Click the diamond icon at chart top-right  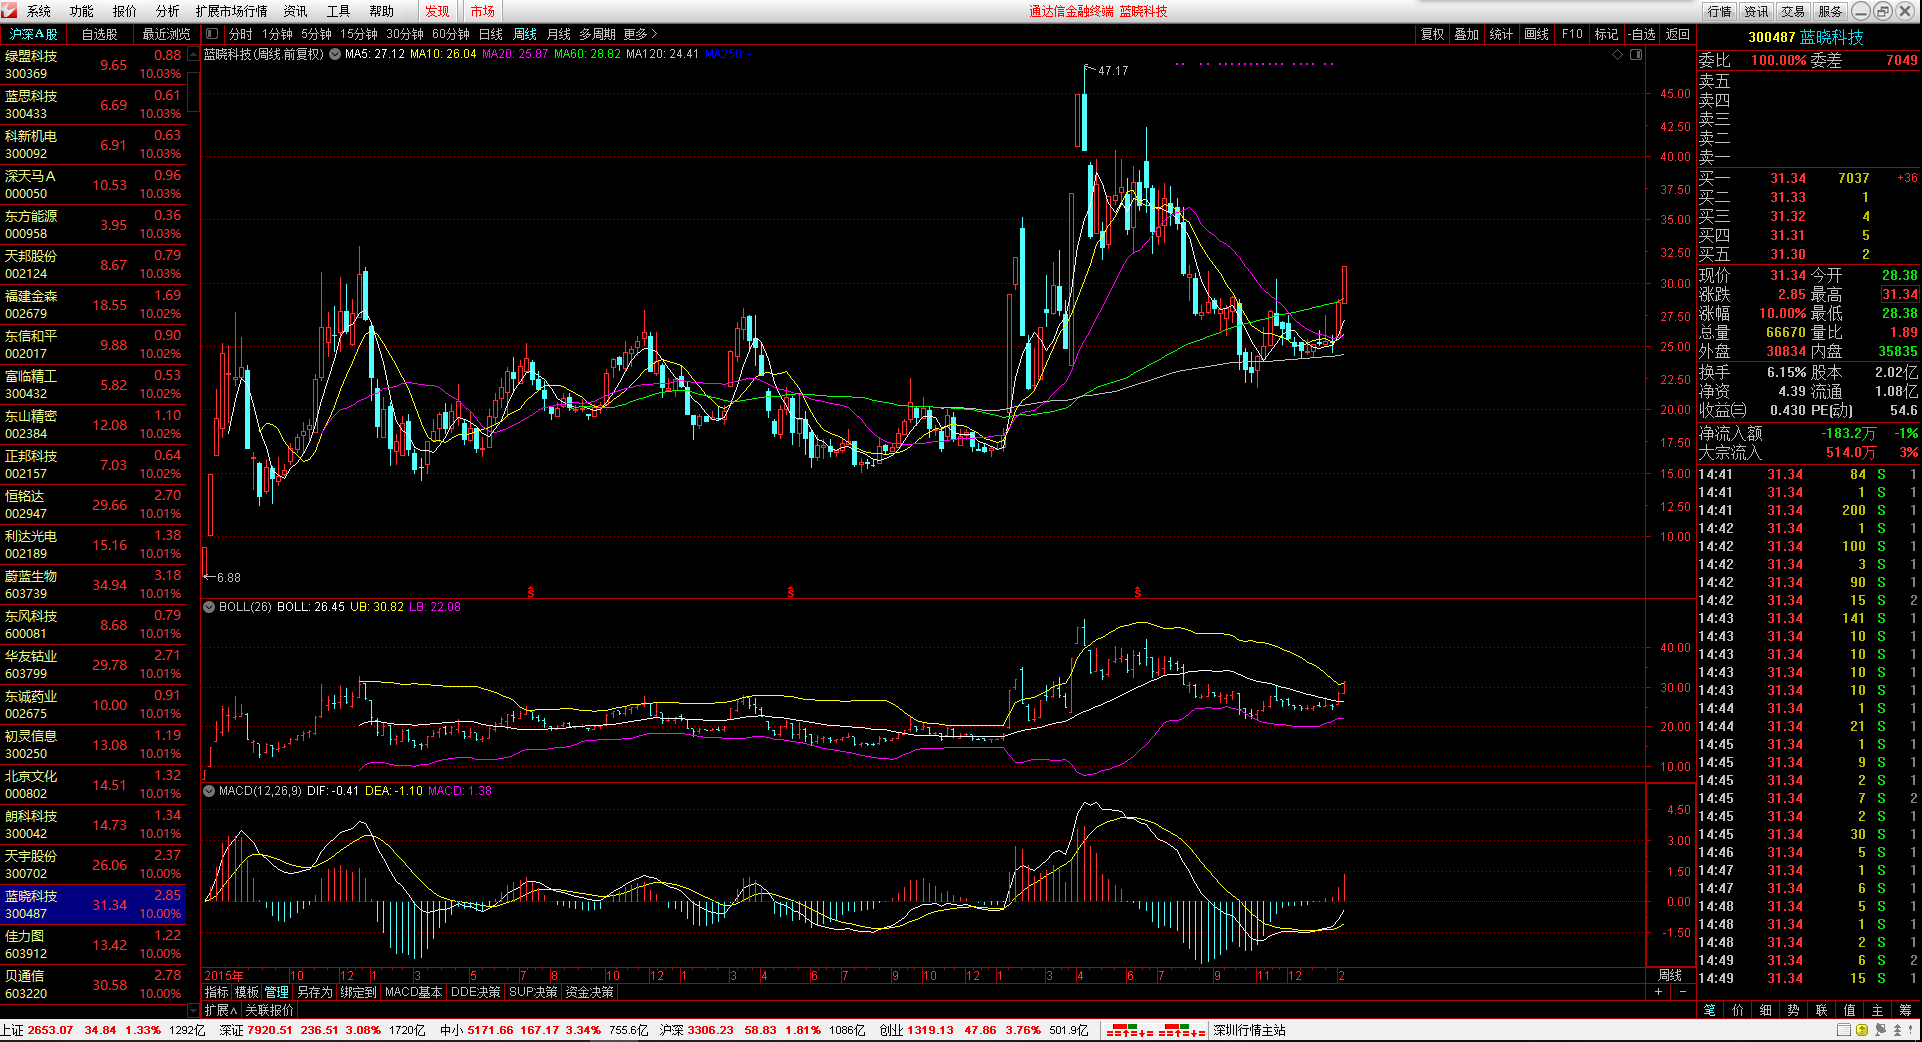coord(1617,55)
